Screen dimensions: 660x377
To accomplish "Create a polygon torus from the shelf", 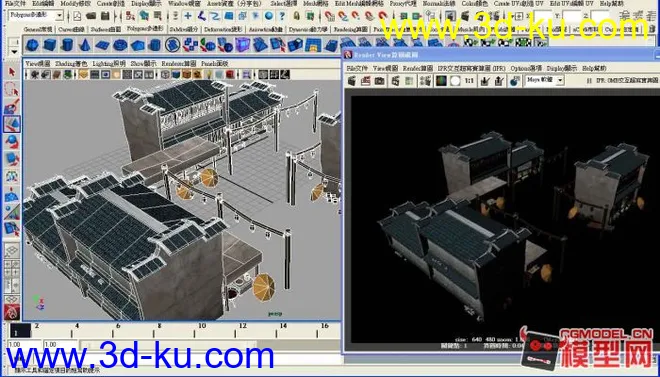I will pyautogui.click(x=120, y=45).
